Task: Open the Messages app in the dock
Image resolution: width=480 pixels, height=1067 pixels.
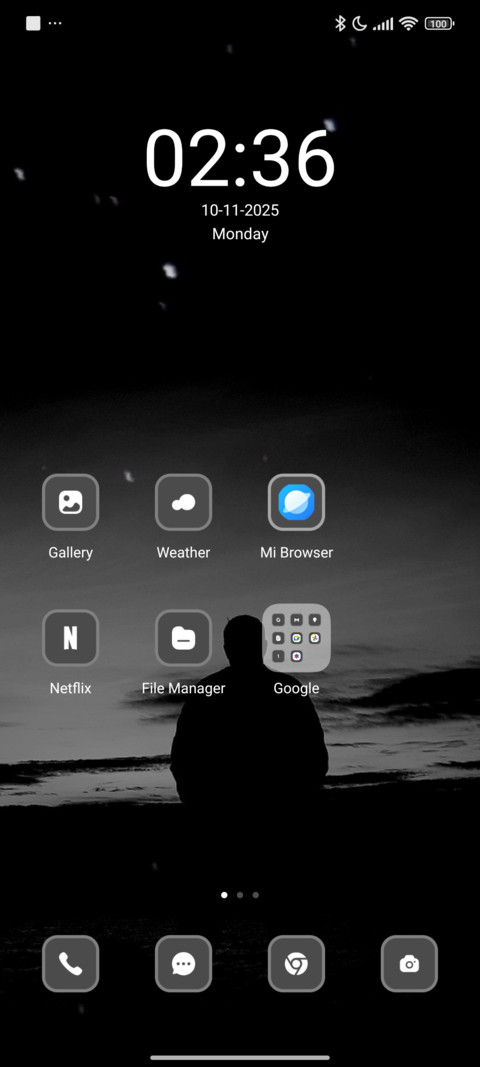Action: pos(183,964)
